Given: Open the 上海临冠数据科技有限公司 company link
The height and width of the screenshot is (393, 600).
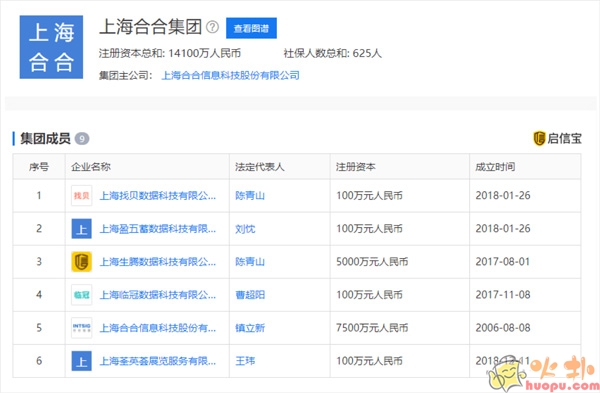Looking at the screenshot, I should [x=158, y=295].
